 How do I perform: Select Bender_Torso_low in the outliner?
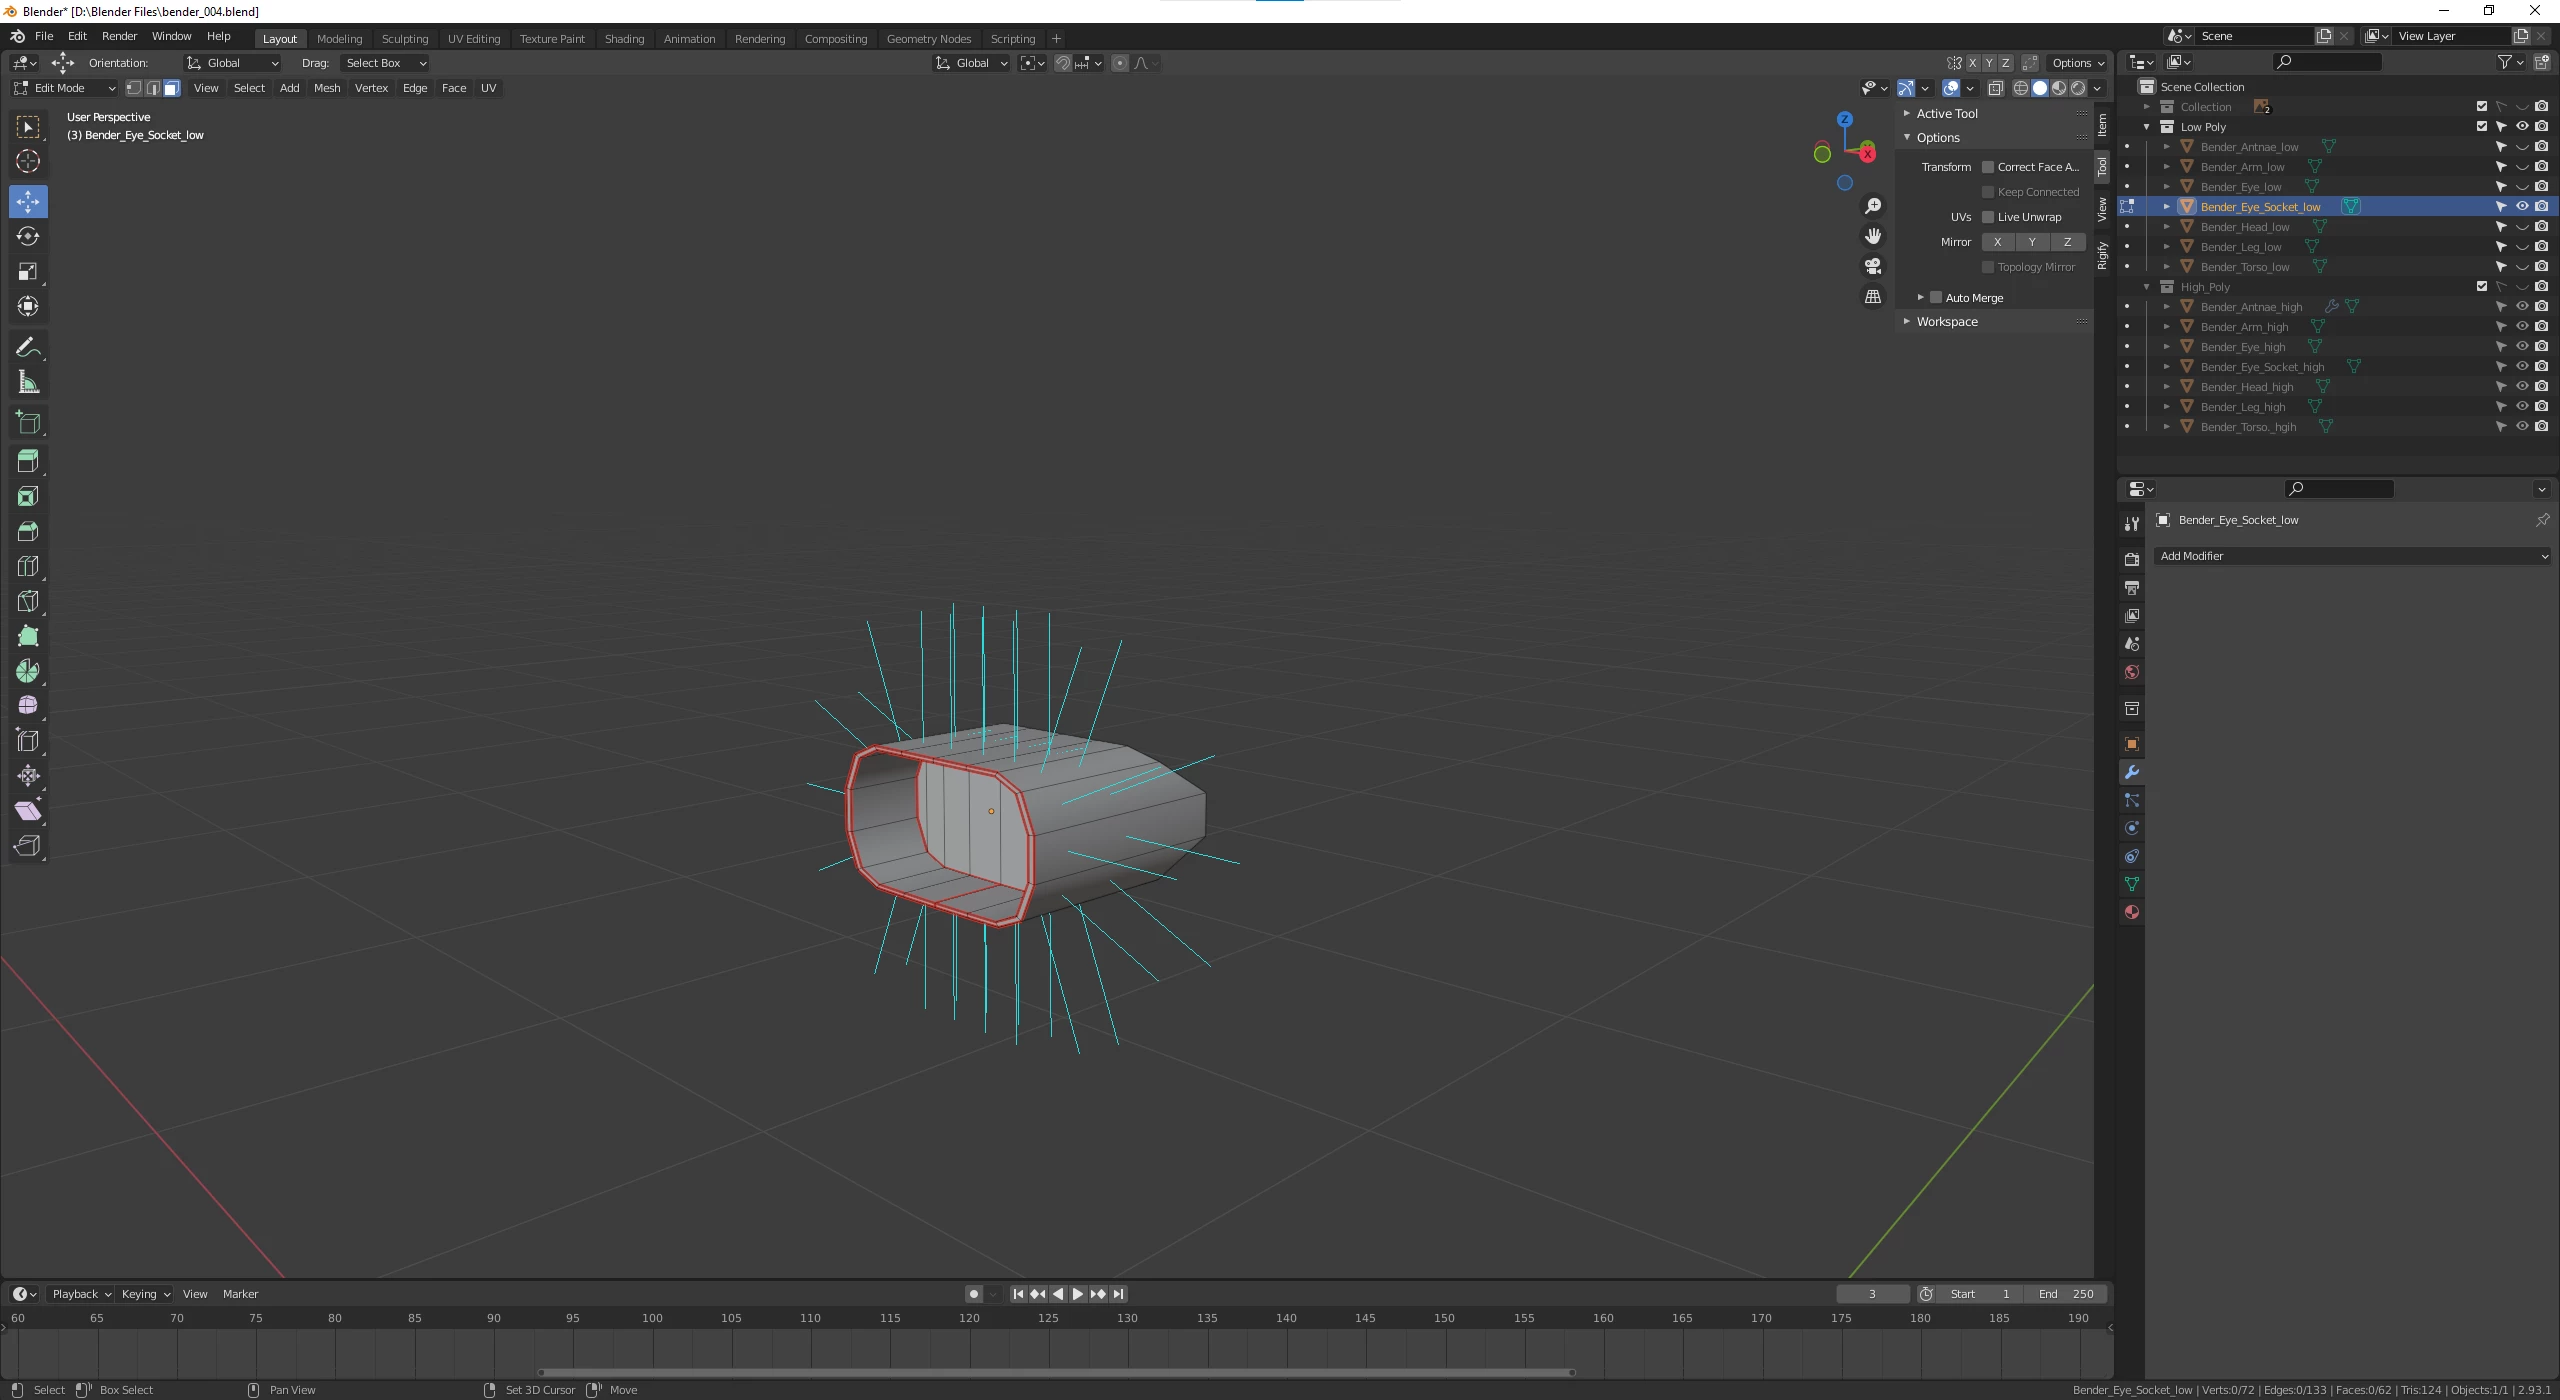pyautogui.click(x=2244, y=267)
